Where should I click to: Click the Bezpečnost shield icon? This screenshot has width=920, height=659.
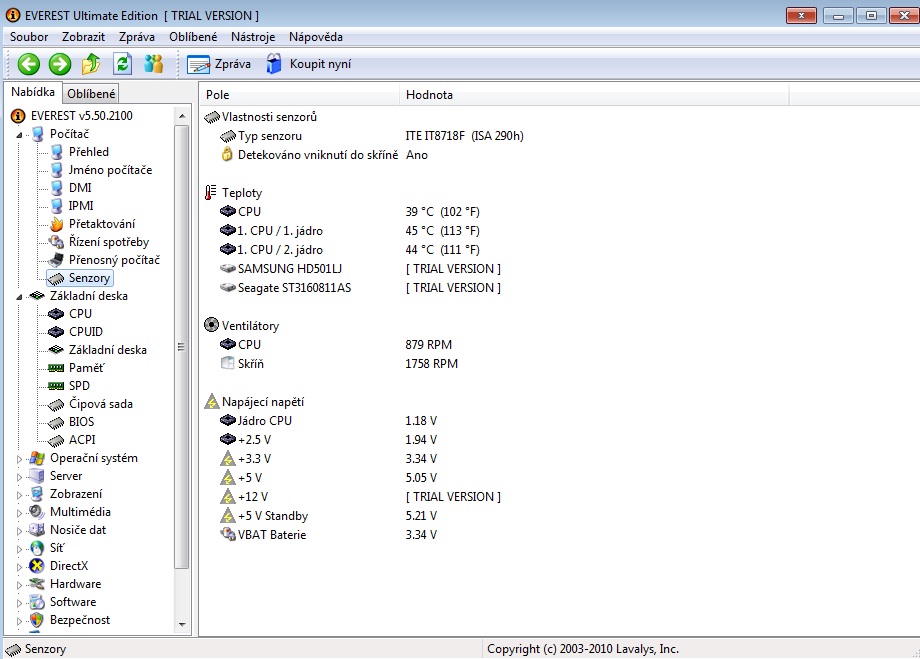(37, 620)
